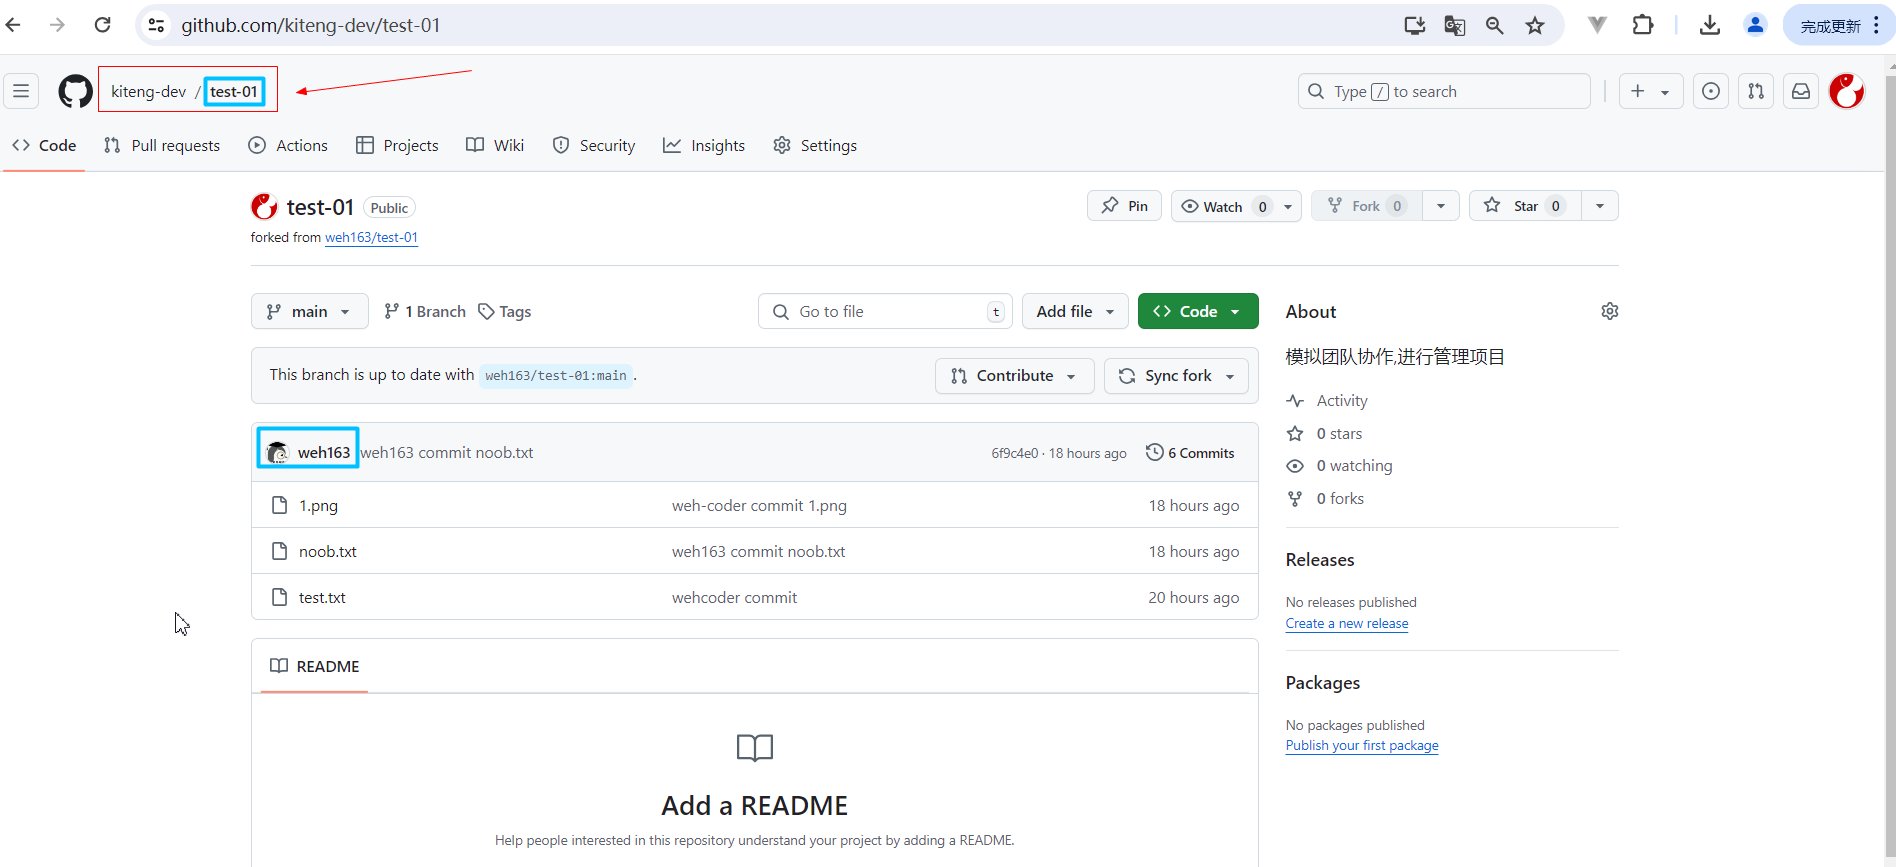Open the Activity link in About
Viewport: 1896px width, 867px height.
click(1342, 400)
